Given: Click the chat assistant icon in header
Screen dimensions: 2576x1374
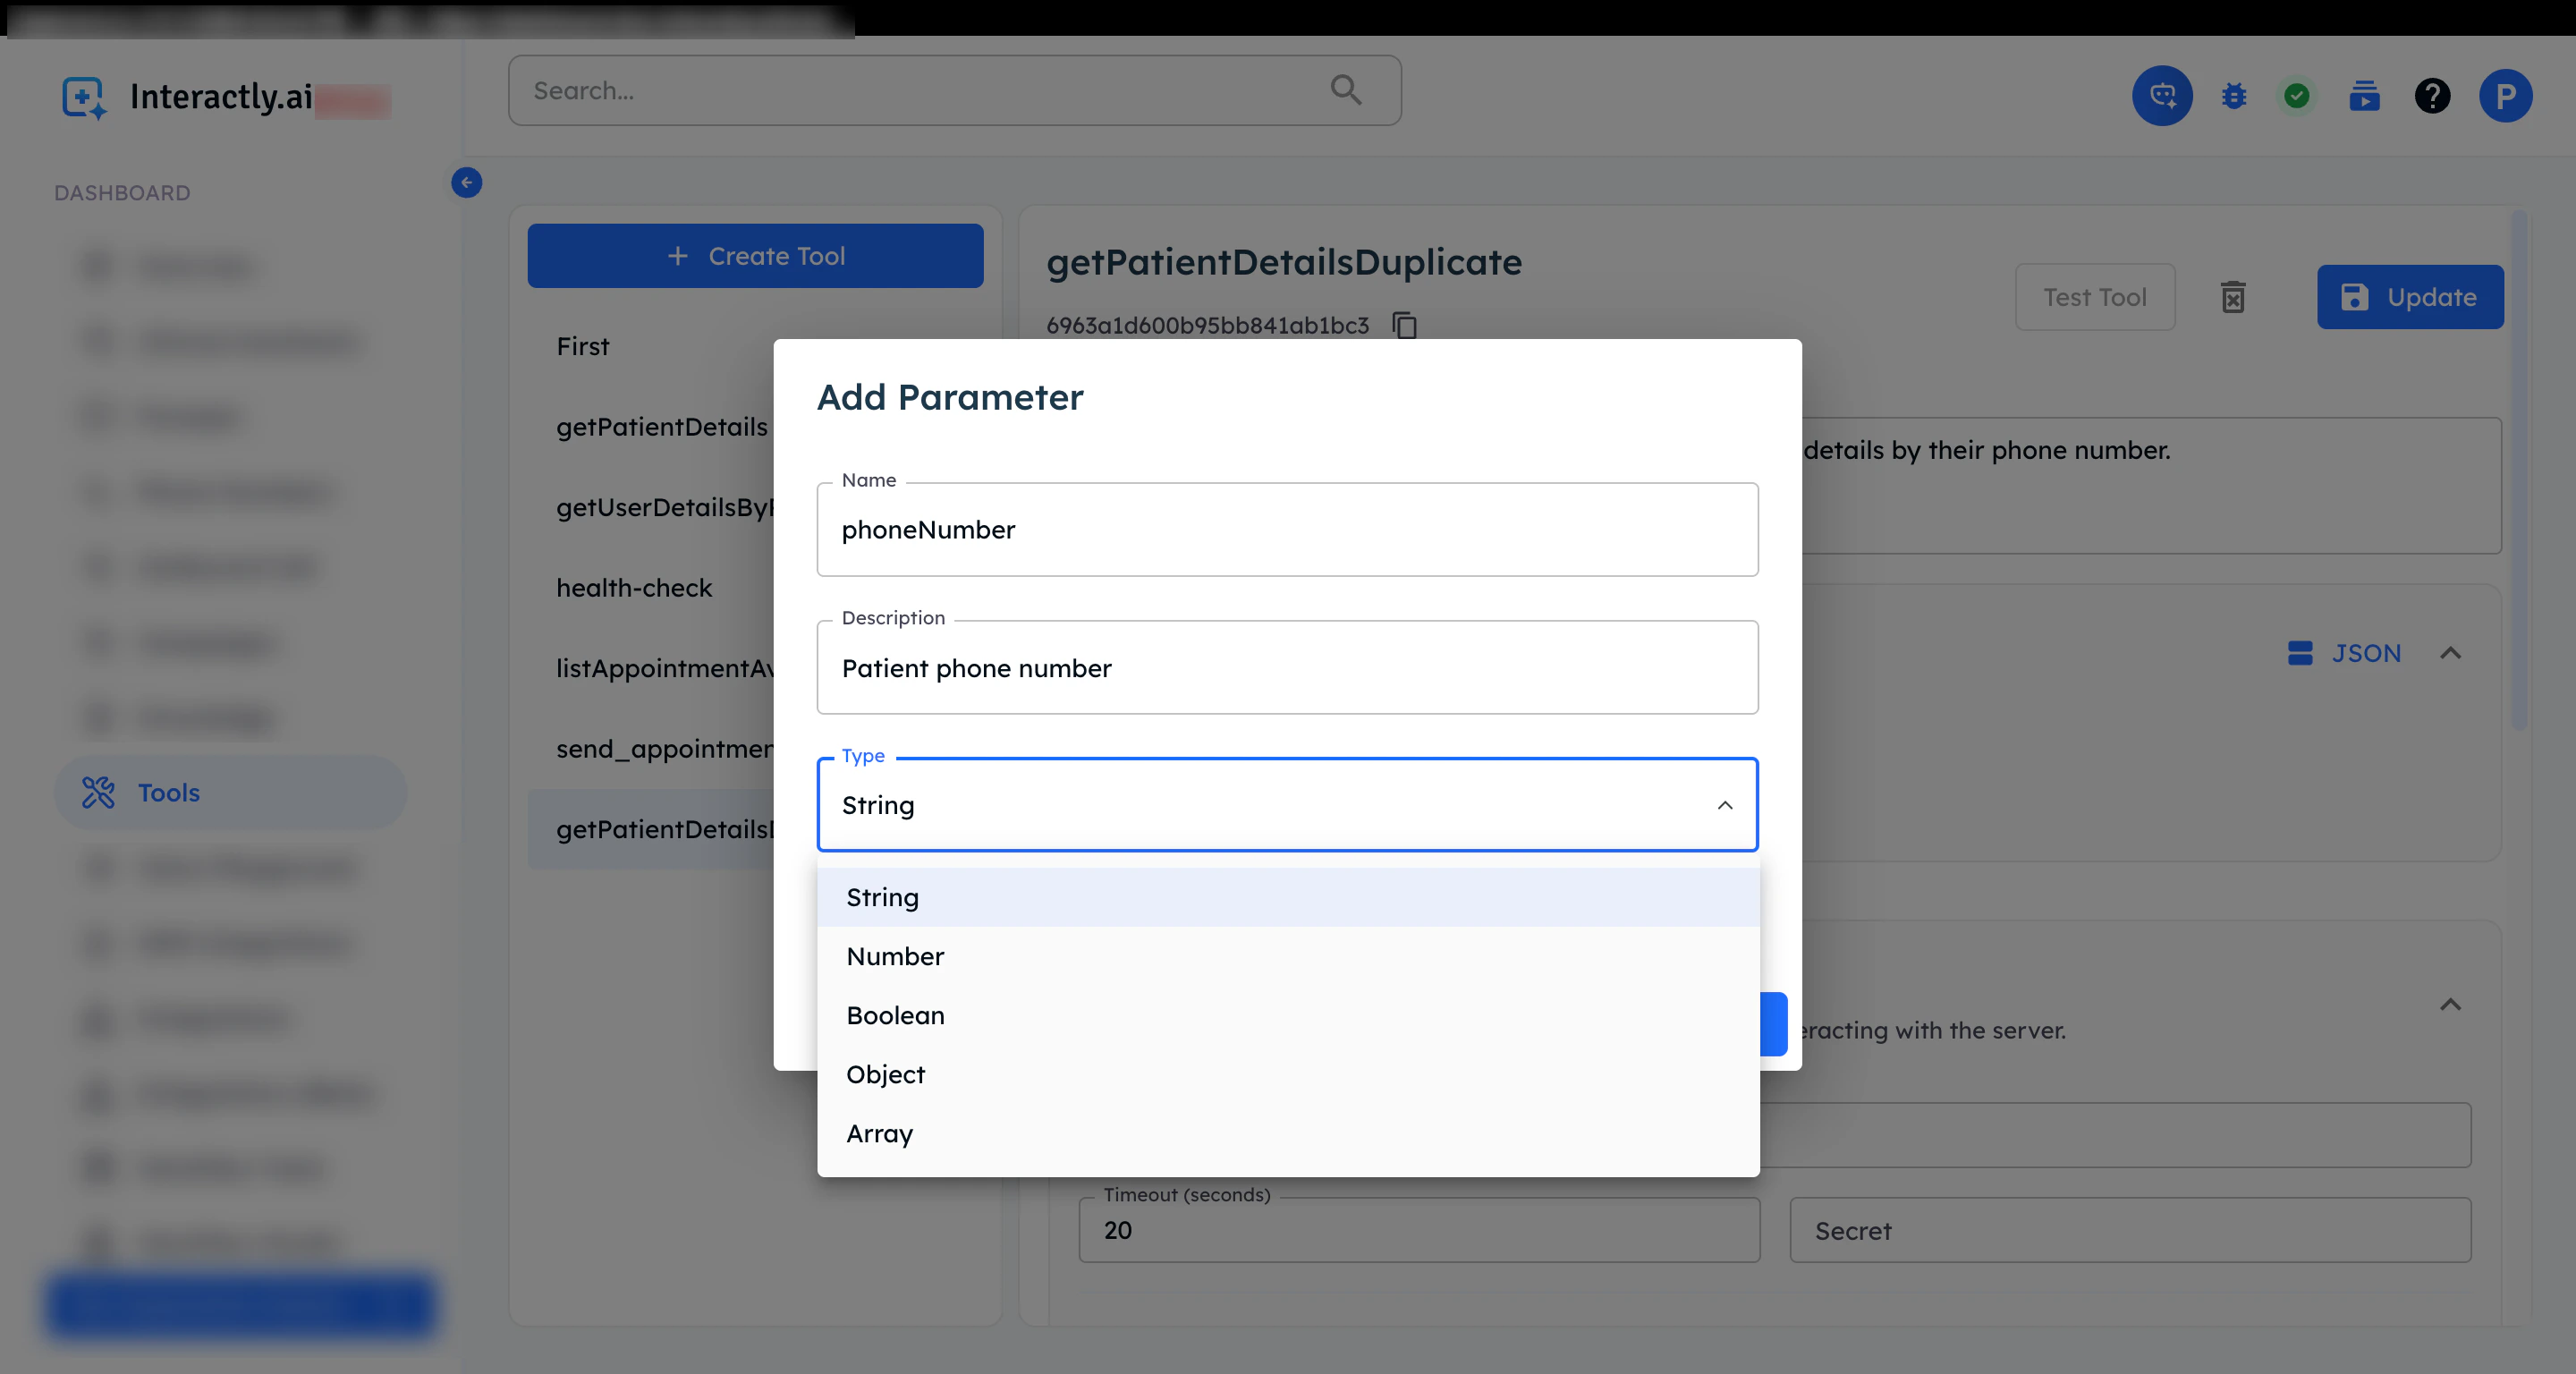Looking at the screenshot, I should [x=2161, y=96].
